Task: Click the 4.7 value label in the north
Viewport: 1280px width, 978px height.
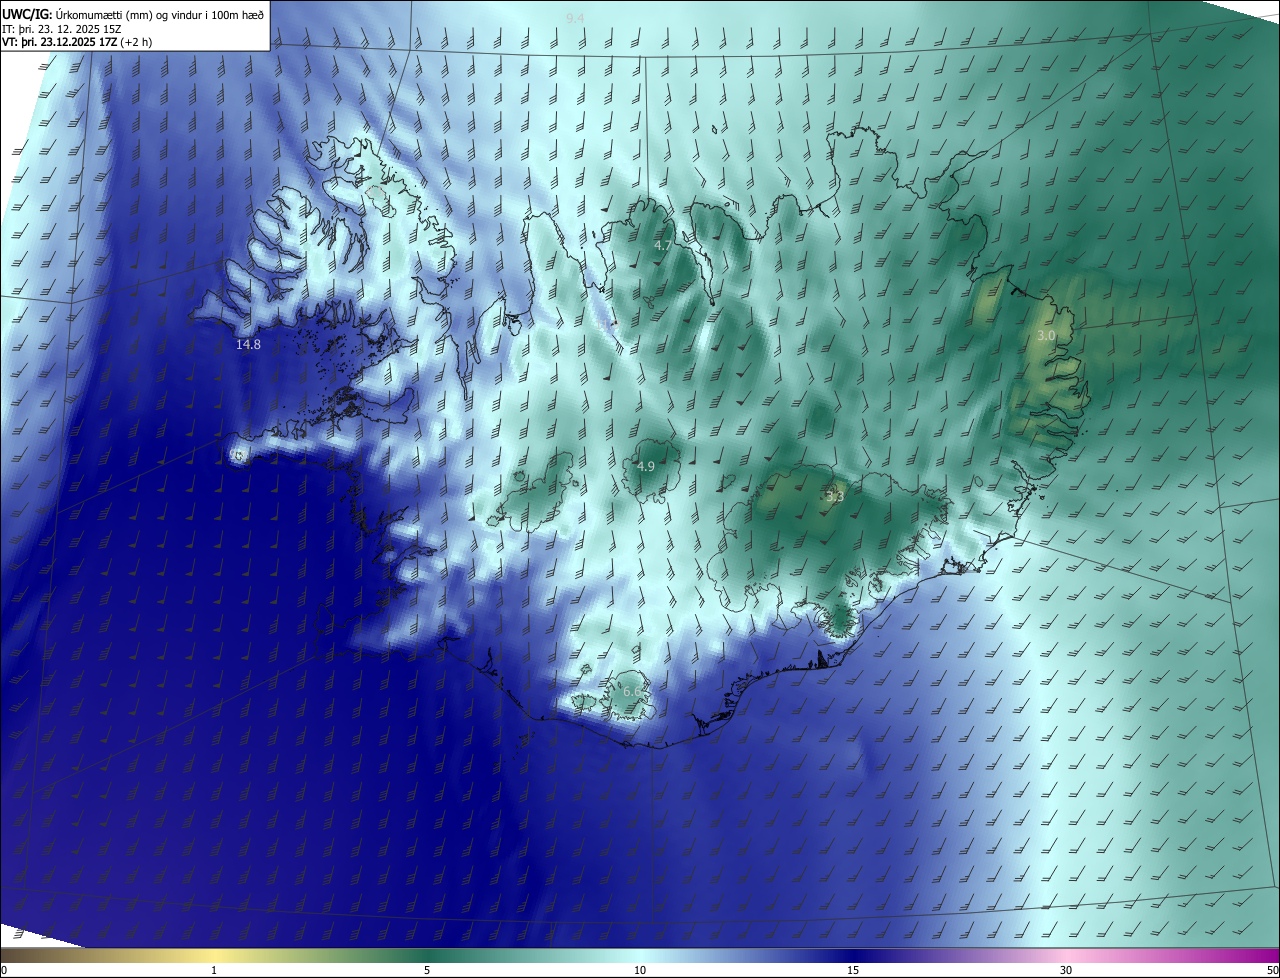Action: click(663, 245)
